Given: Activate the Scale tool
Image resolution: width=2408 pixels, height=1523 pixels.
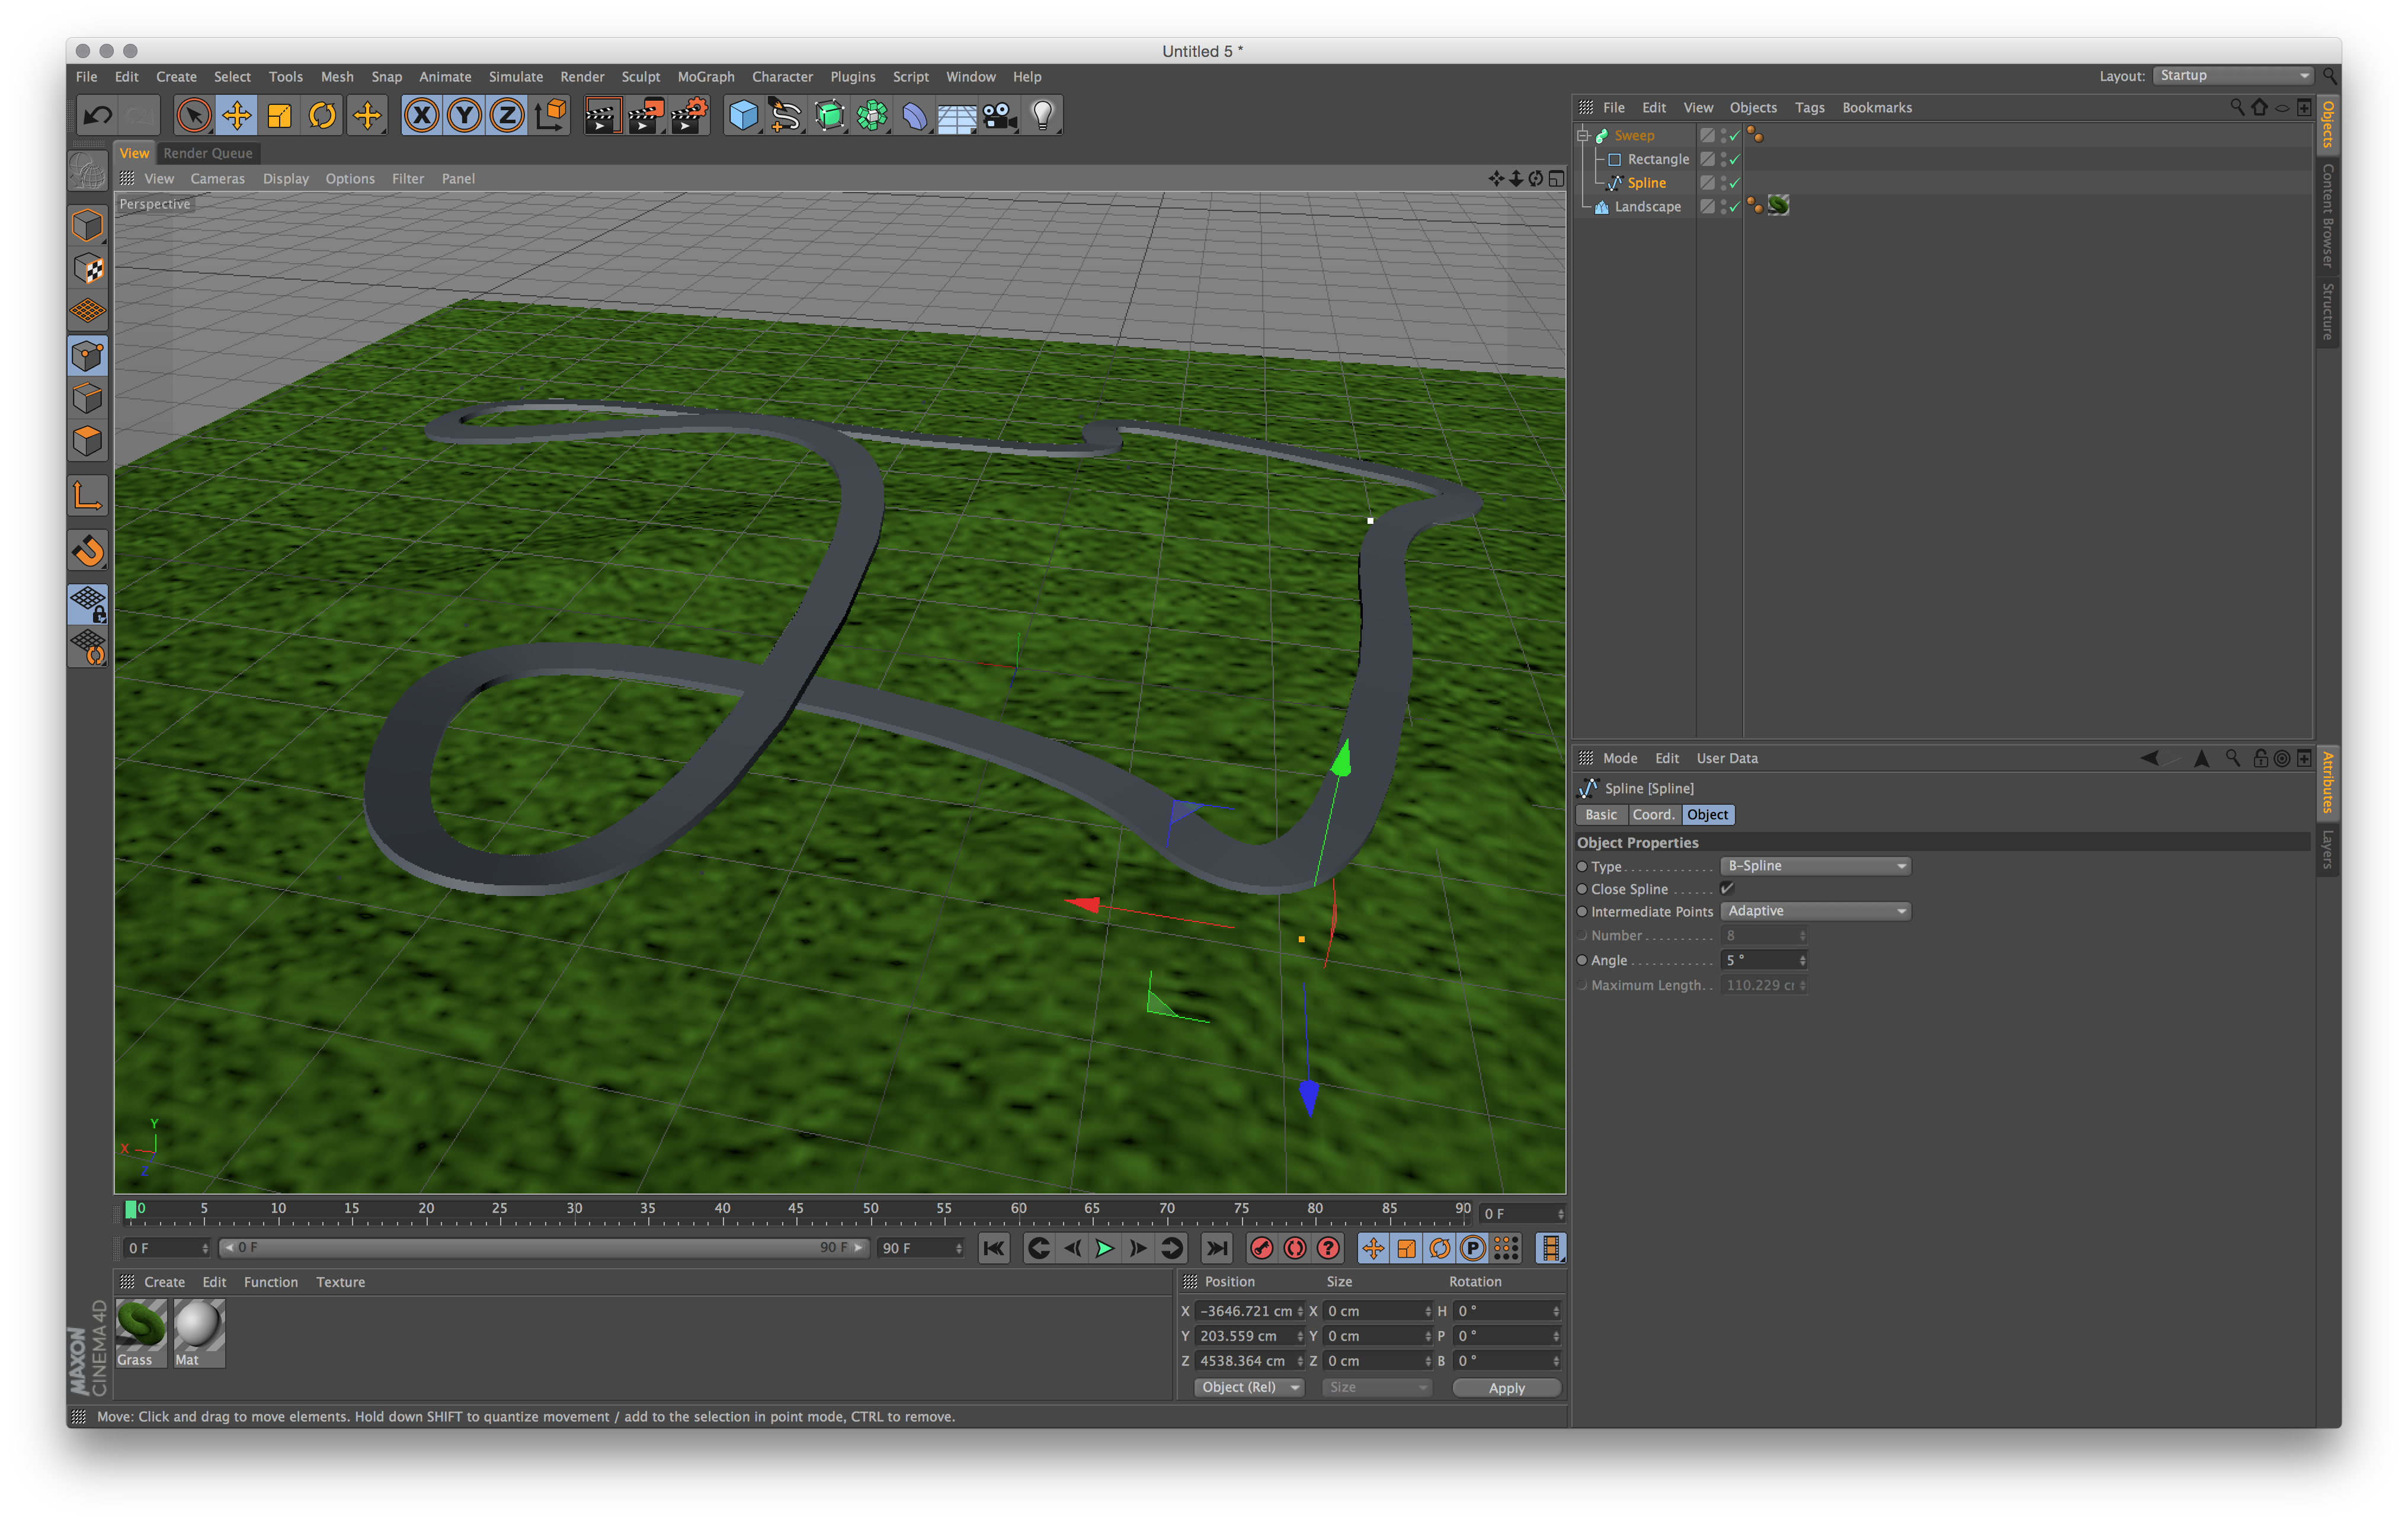Looking at the screenshot, I should coord(280,116).
